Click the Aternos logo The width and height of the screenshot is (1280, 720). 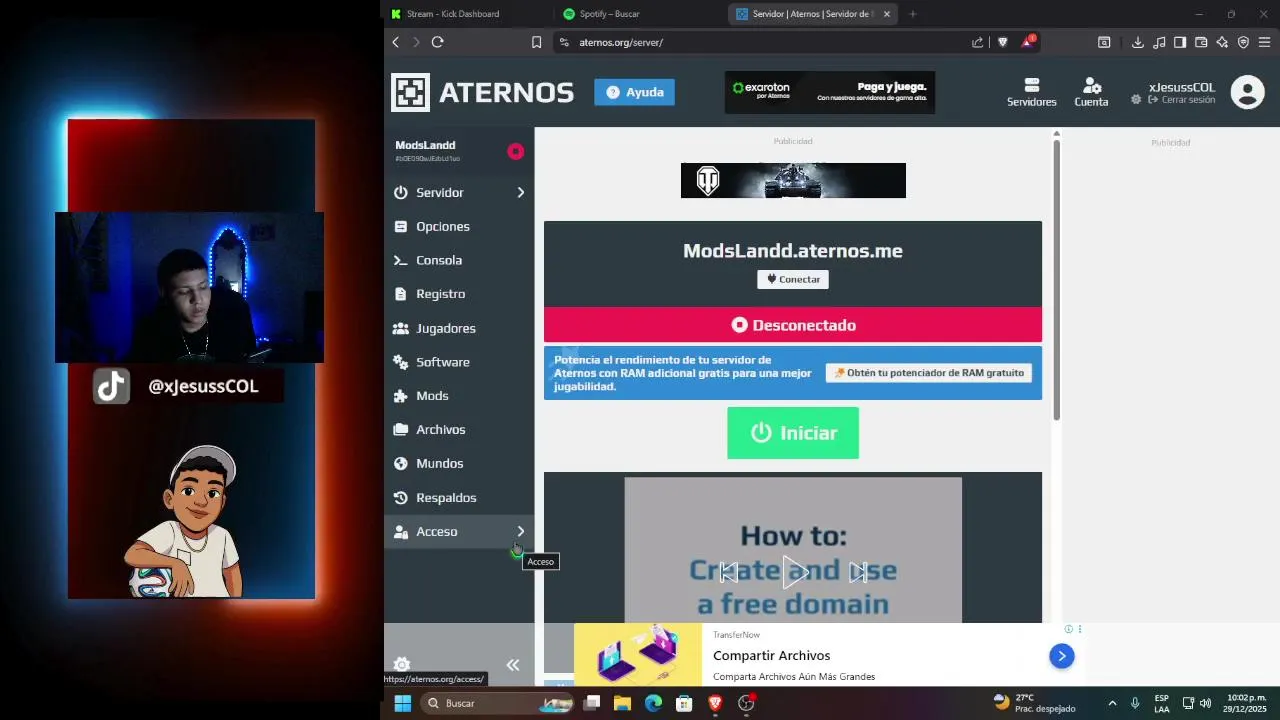[x=482, y=92]
